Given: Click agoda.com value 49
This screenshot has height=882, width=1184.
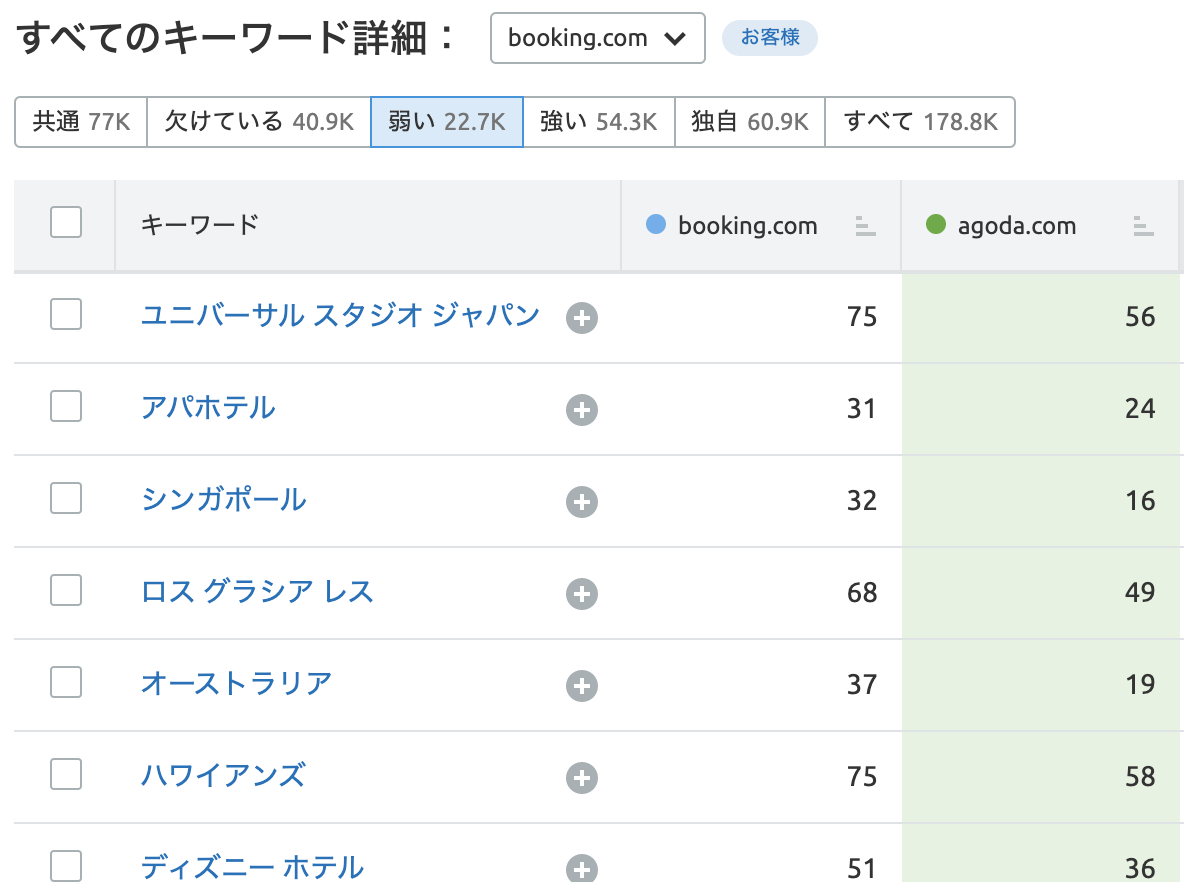Looking at the screenshot, I should (x=1140, y=593).
